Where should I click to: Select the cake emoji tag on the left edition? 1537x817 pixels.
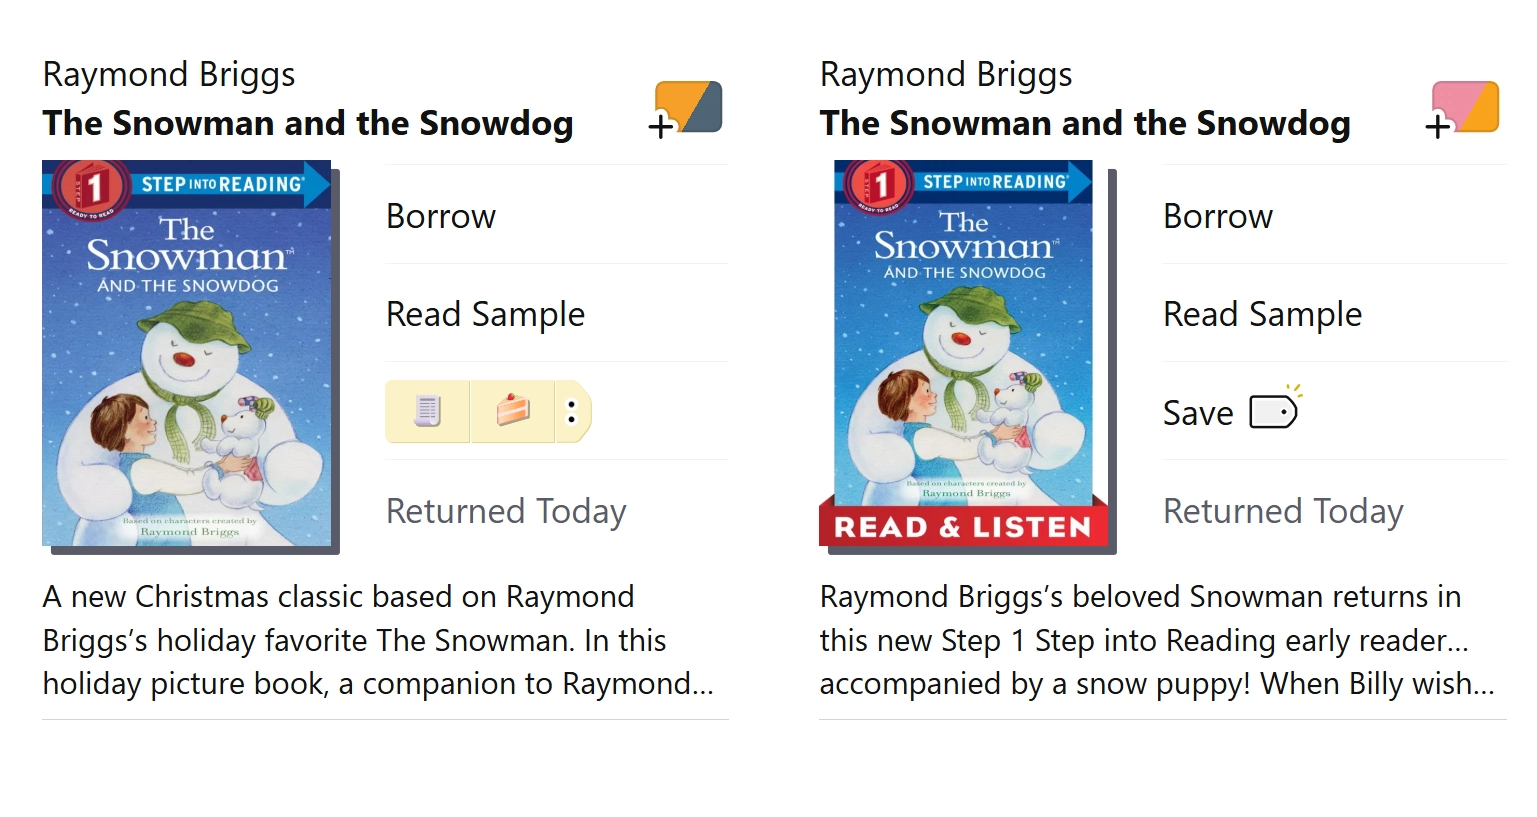pyautogui.click(x=511, y=411)
